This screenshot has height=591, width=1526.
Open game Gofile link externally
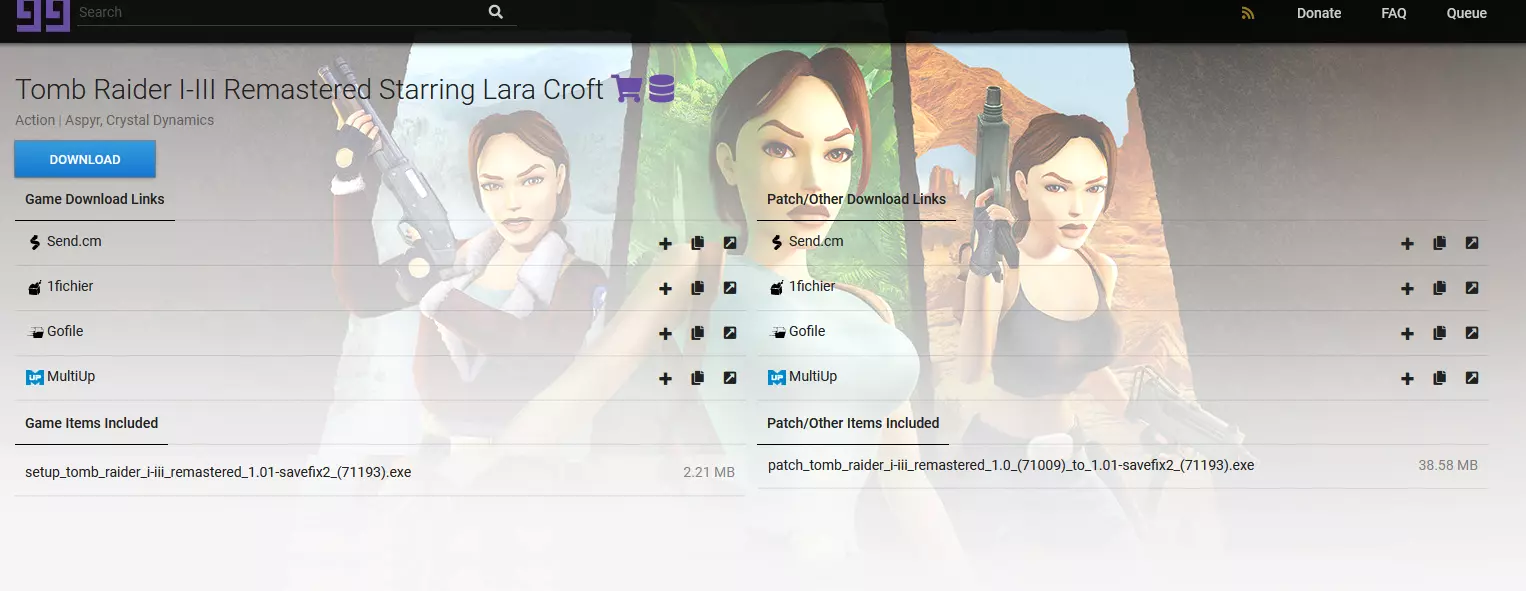point(730,333)
